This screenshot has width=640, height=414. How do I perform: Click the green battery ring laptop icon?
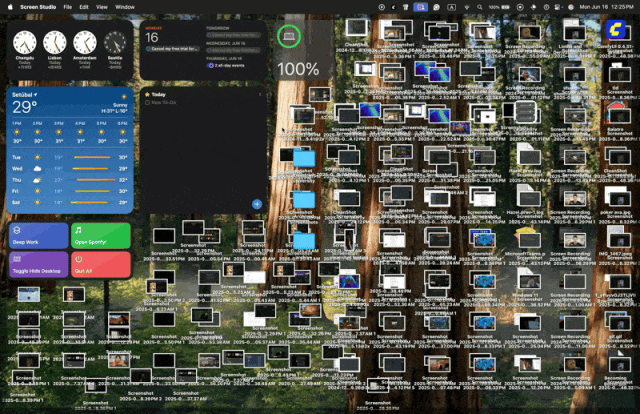click(289, 36)
